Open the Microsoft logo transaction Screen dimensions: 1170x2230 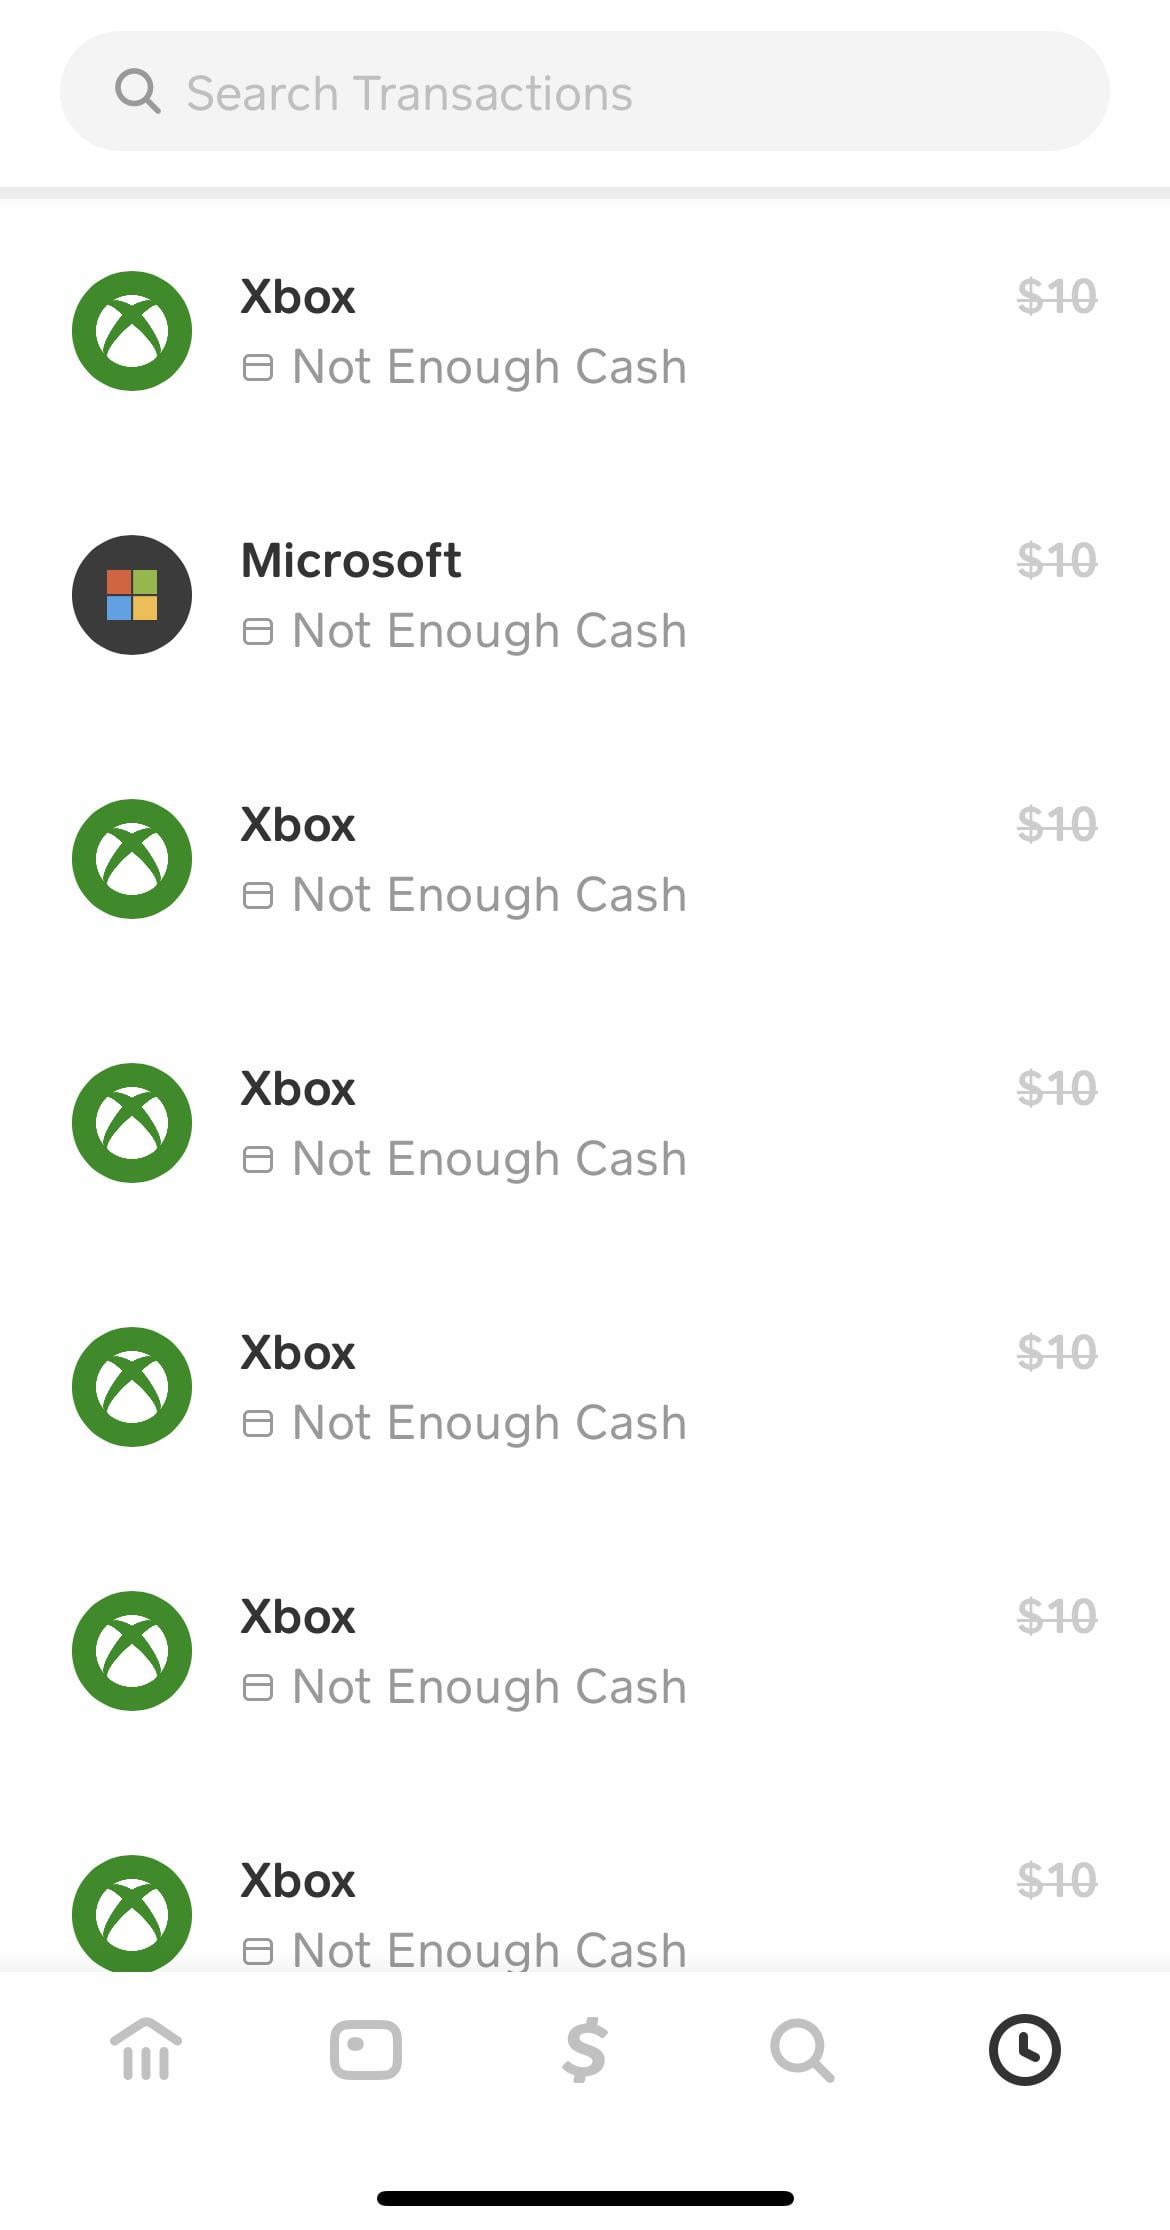pyautogui.click(x=132, y=595)
